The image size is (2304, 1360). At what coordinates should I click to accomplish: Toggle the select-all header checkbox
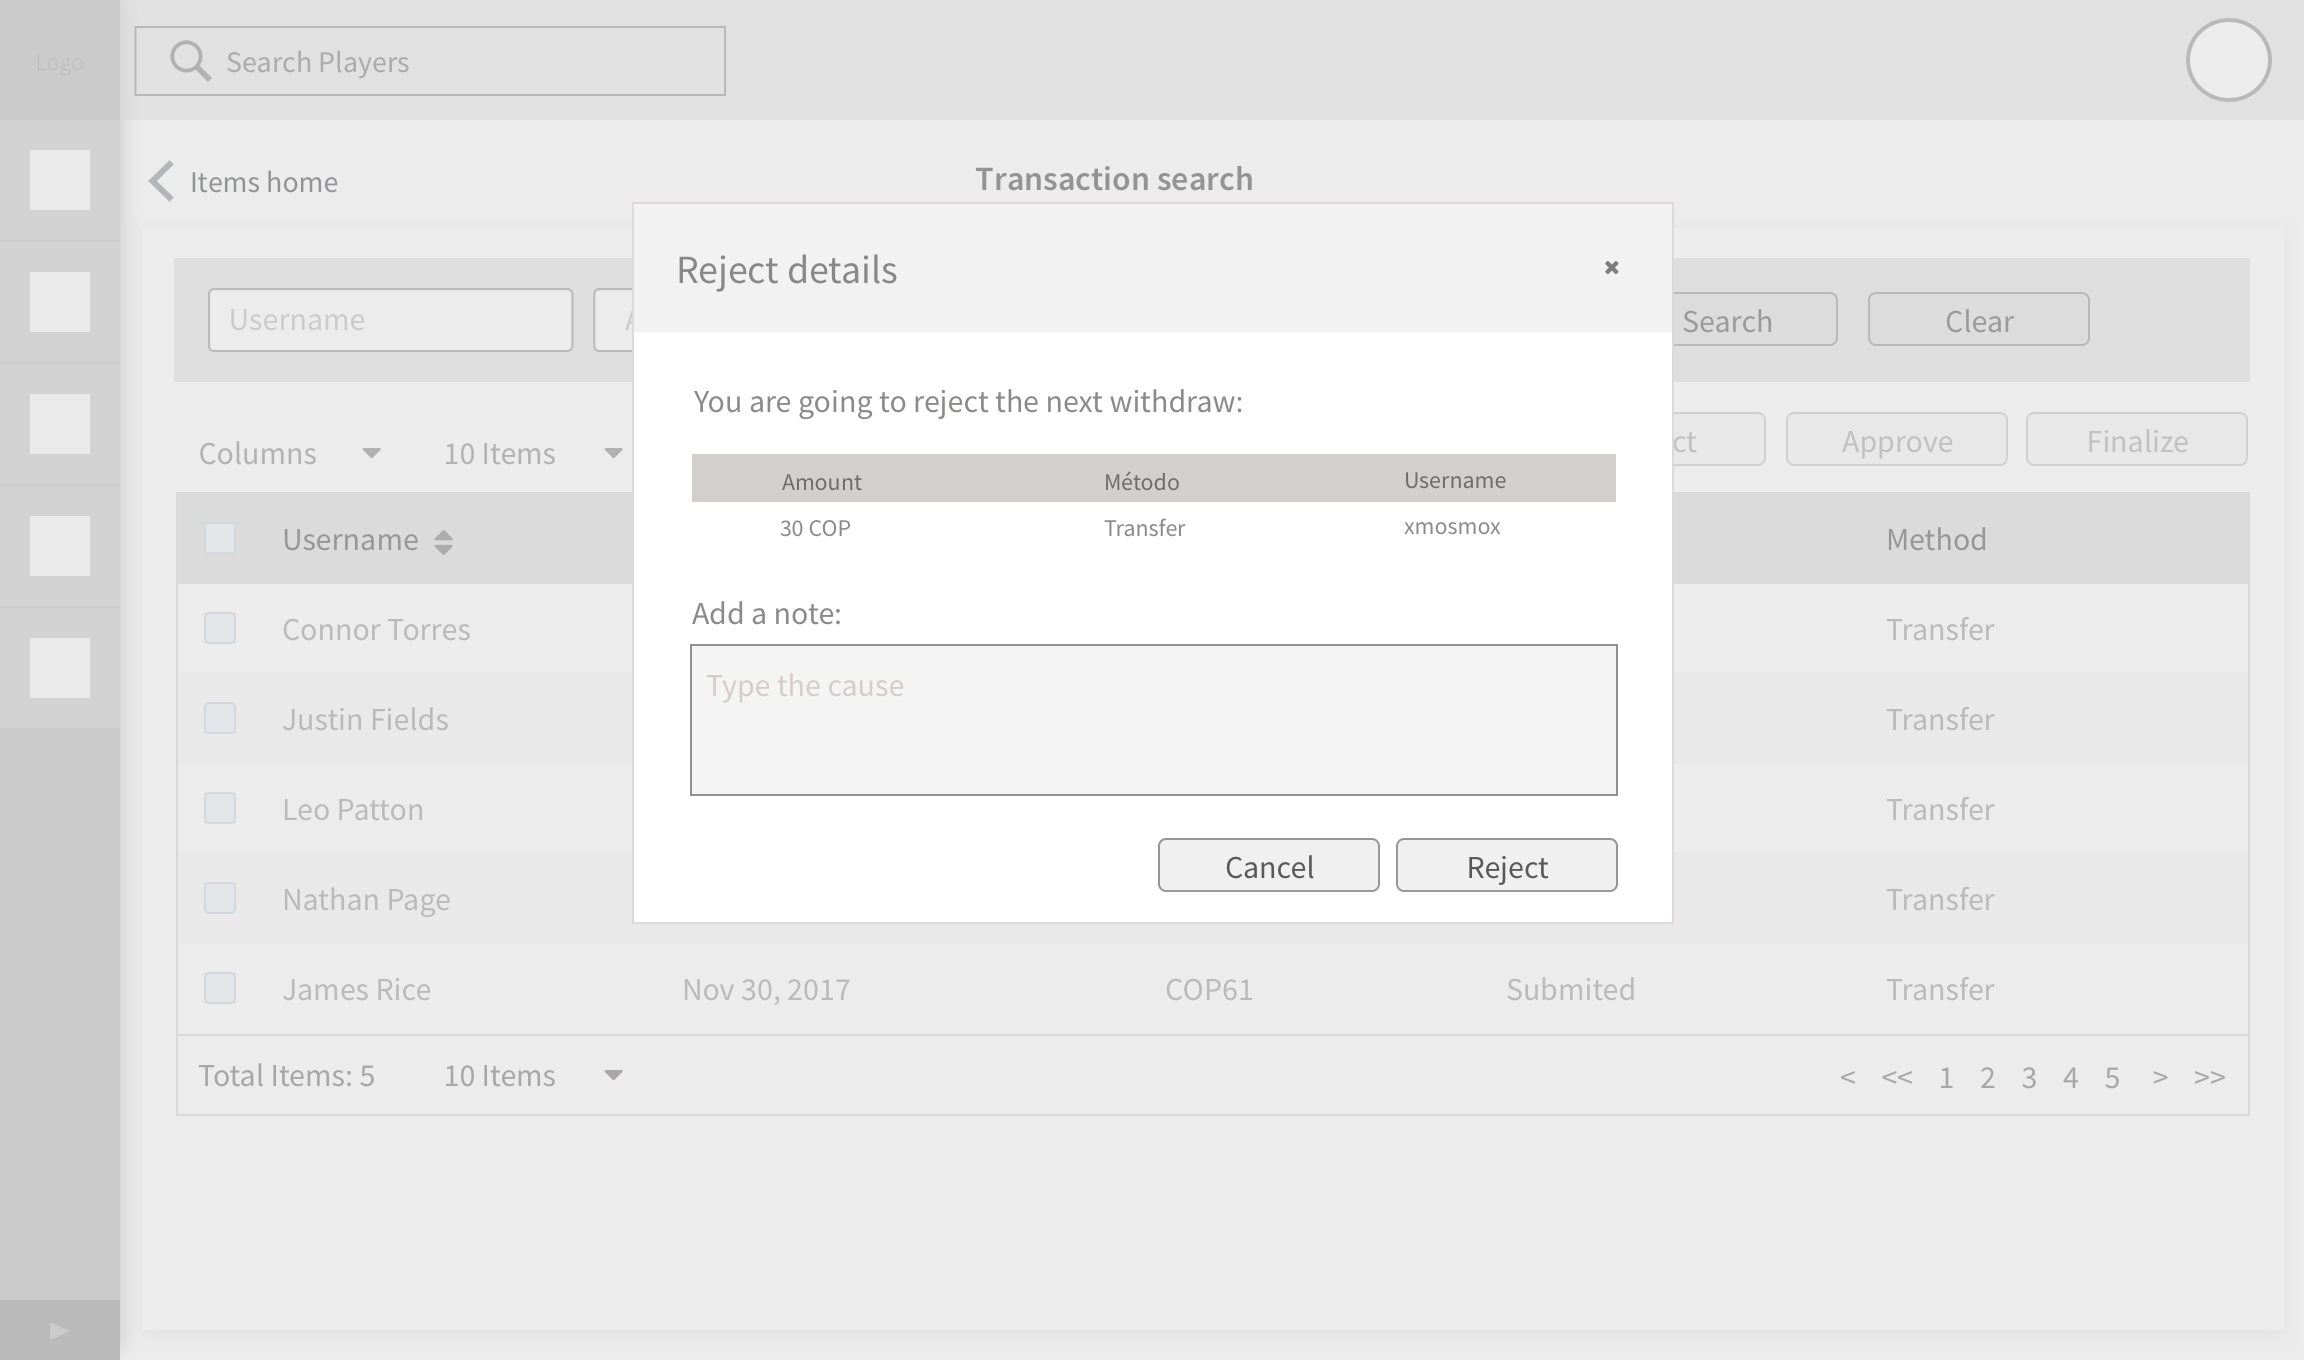tap(220, 539)
